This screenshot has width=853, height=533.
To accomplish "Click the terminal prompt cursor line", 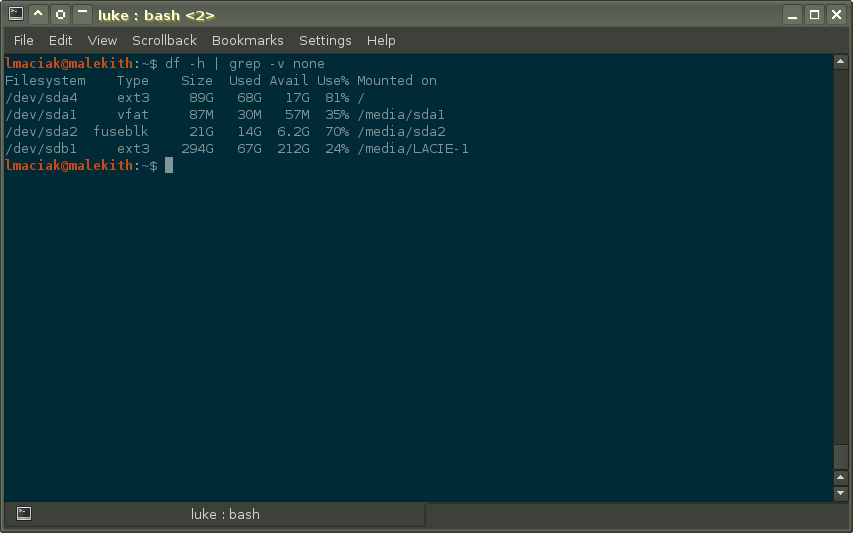I will point(169,165).
